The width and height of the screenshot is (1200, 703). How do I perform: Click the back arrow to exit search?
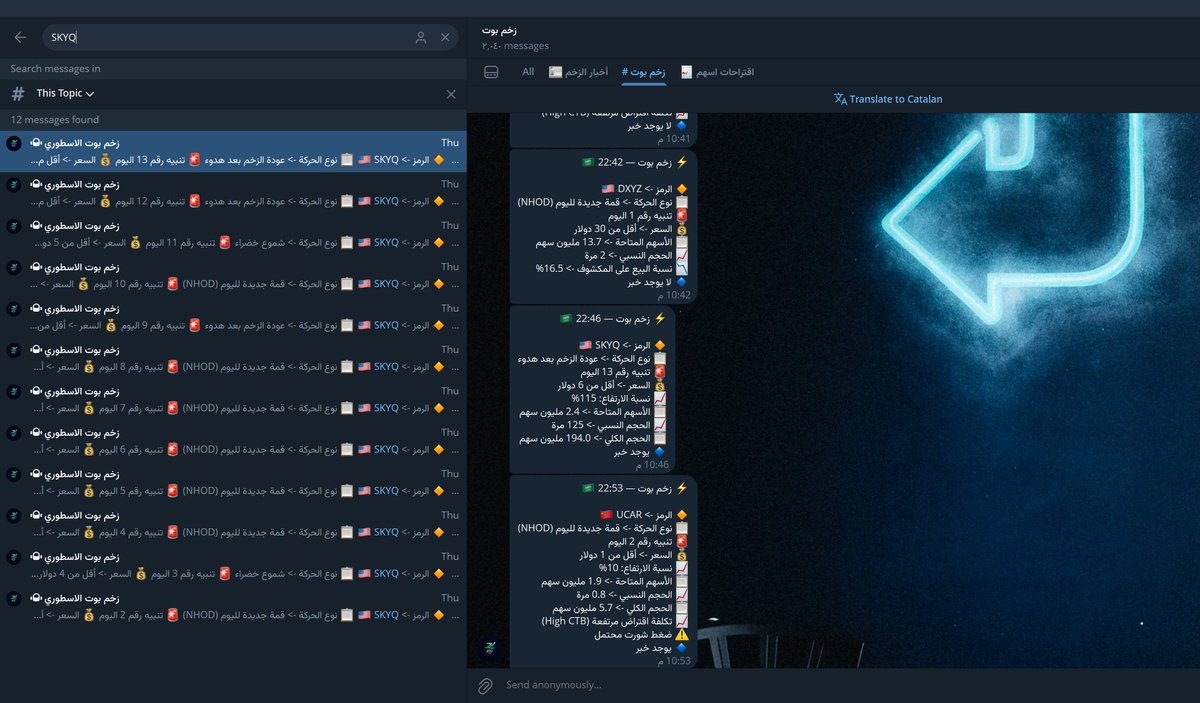(x=19, y=36)
